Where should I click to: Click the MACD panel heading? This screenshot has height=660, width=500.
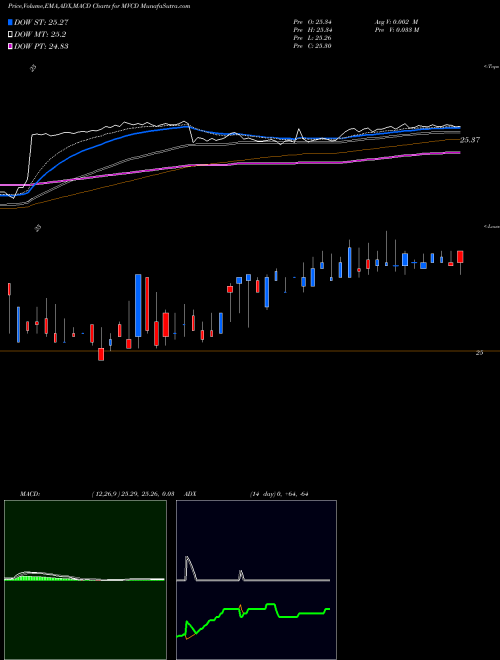[30, 494]
